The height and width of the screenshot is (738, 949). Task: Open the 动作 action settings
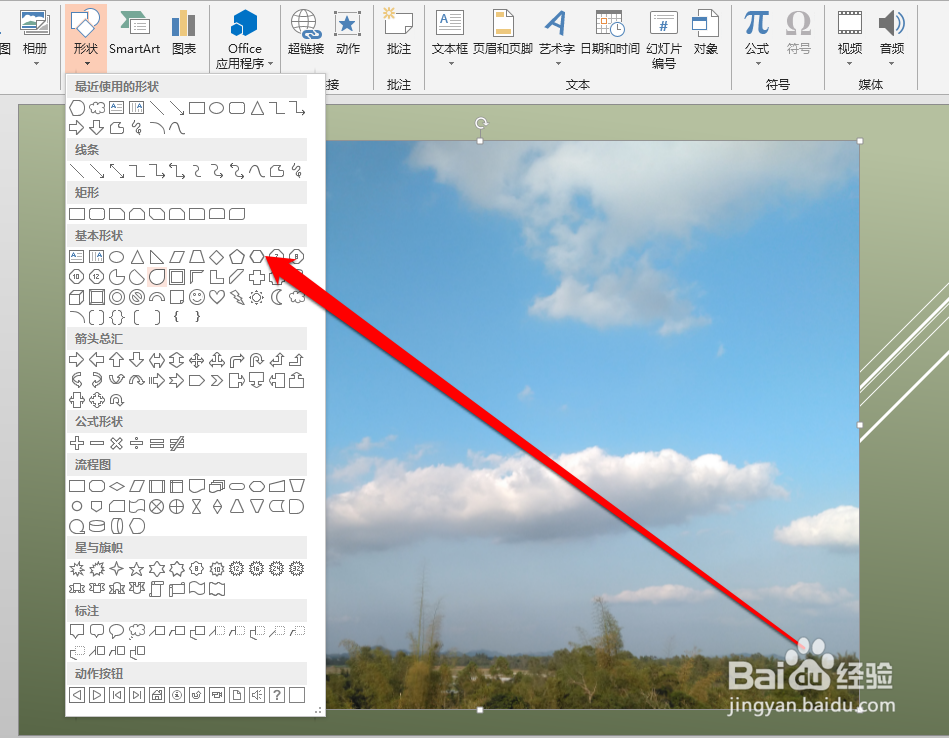click(348, 33)
